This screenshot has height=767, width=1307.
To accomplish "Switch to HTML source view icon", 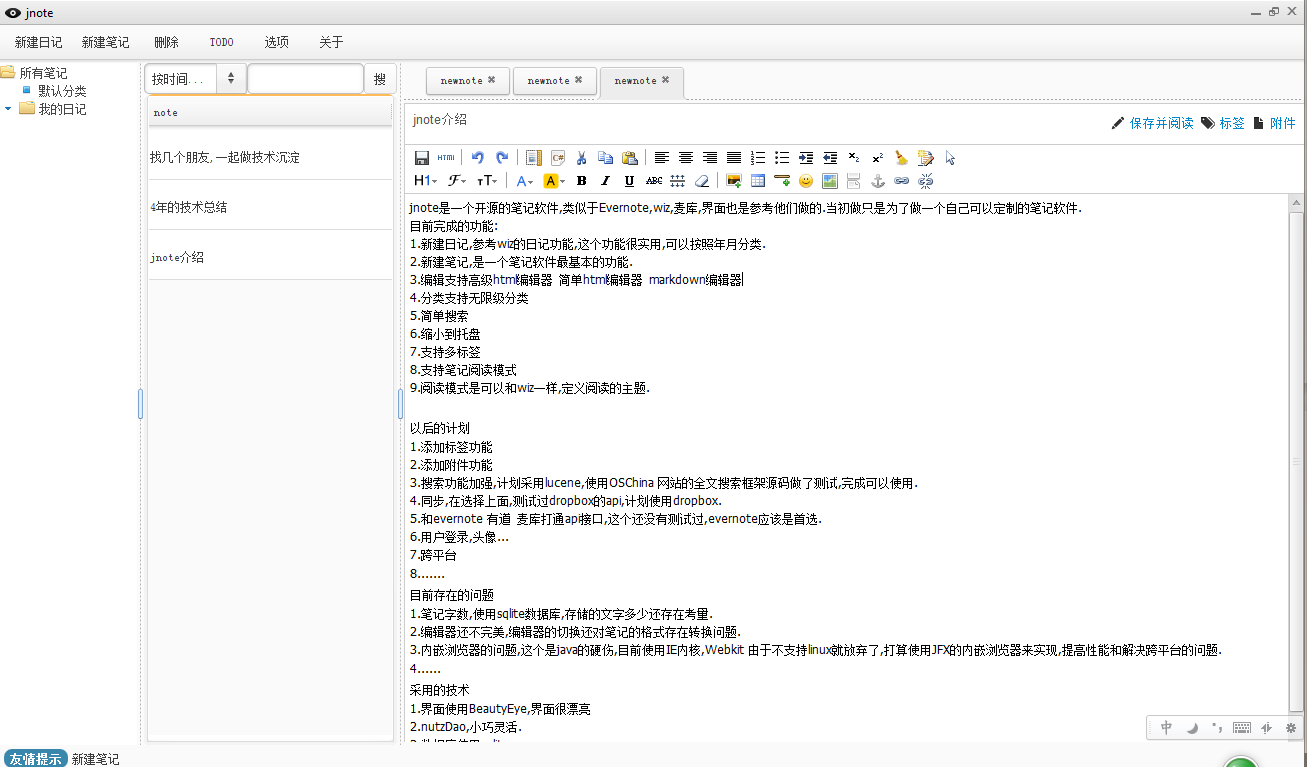I will pyautogui.click(x=446, y=158).
